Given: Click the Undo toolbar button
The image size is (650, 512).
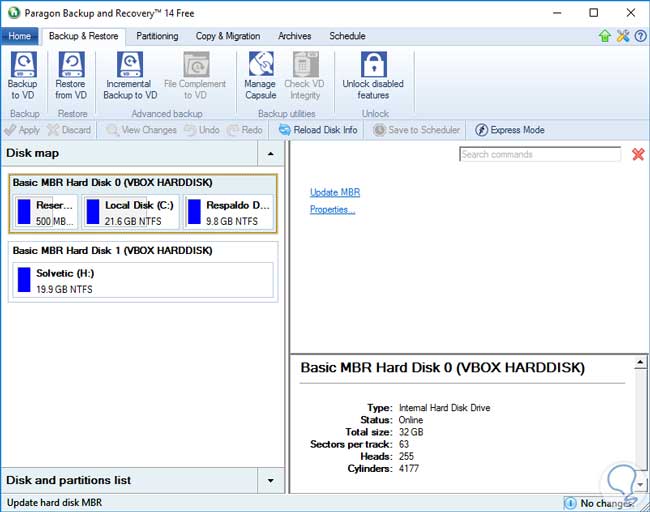Looking at the screenshot, I should [x=202, y=130].
